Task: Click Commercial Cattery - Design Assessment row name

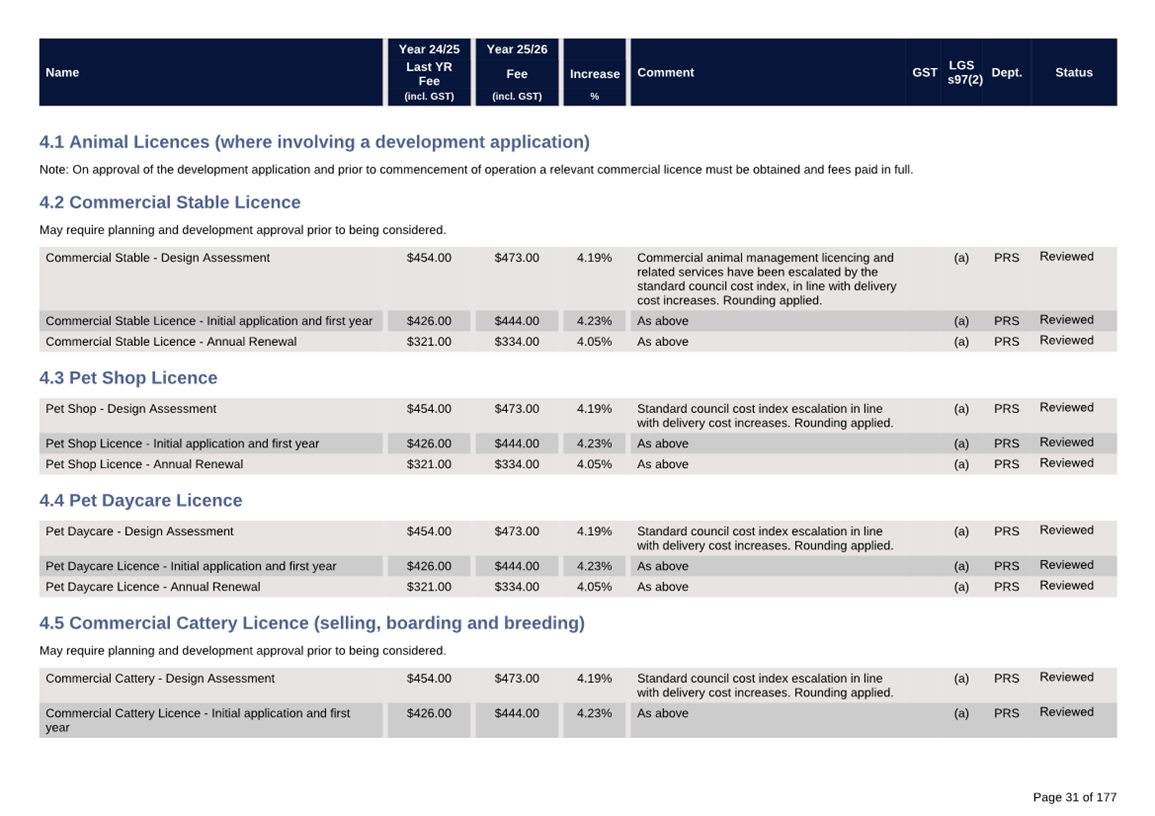Action: [160, 679]
